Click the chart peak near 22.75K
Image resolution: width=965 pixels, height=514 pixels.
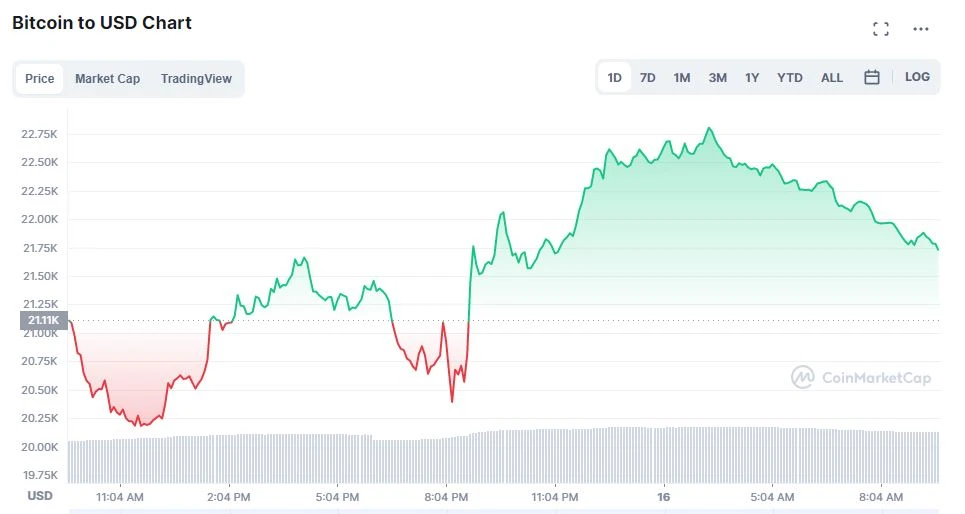pos(709,129)
